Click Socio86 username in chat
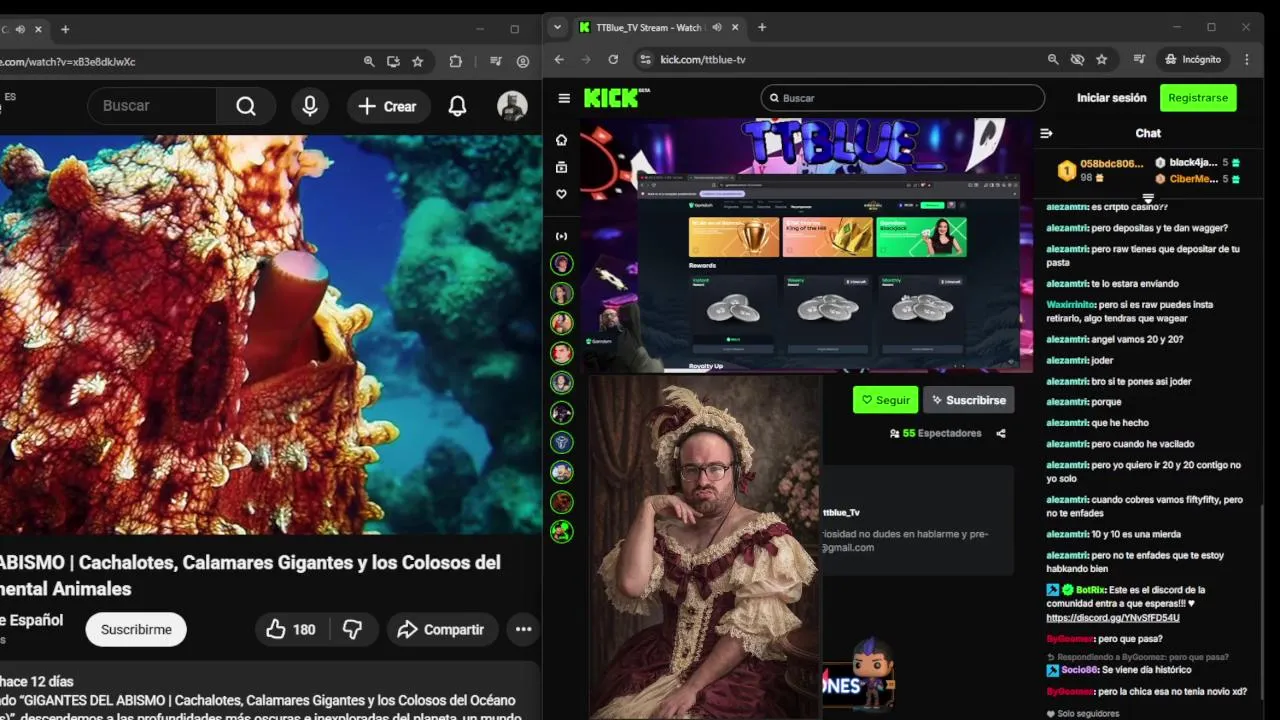1280x720 pixels. click(x=1078, y=669)
